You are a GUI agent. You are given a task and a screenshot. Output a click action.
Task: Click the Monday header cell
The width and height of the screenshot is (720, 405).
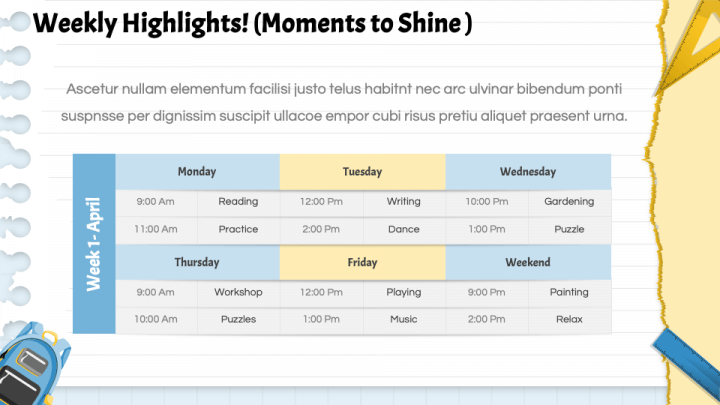click(197, 172)
